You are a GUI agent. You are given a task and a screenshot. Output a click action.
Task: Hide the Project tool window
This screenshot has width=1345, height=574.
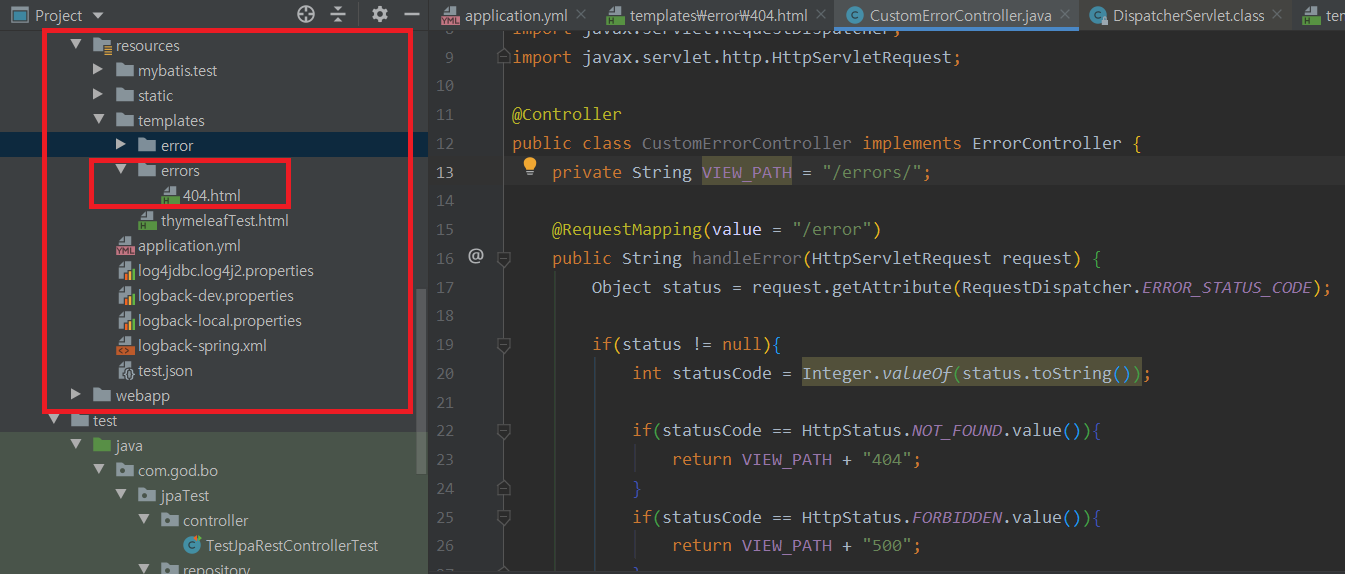point(411,15)
